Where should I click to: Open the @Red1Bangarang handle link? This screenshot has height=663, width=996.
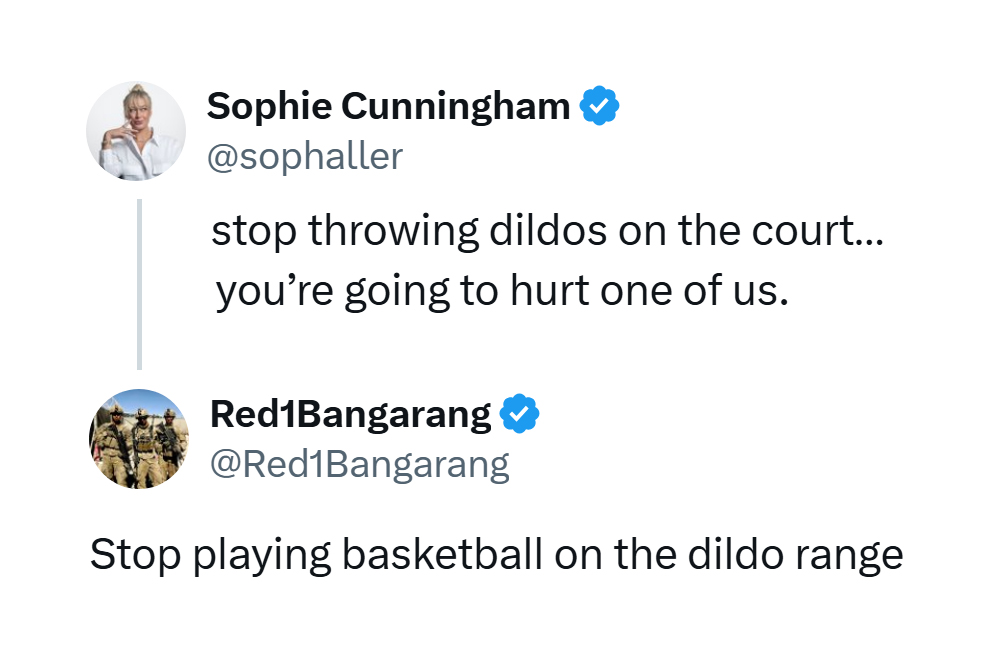coord(360,465)
